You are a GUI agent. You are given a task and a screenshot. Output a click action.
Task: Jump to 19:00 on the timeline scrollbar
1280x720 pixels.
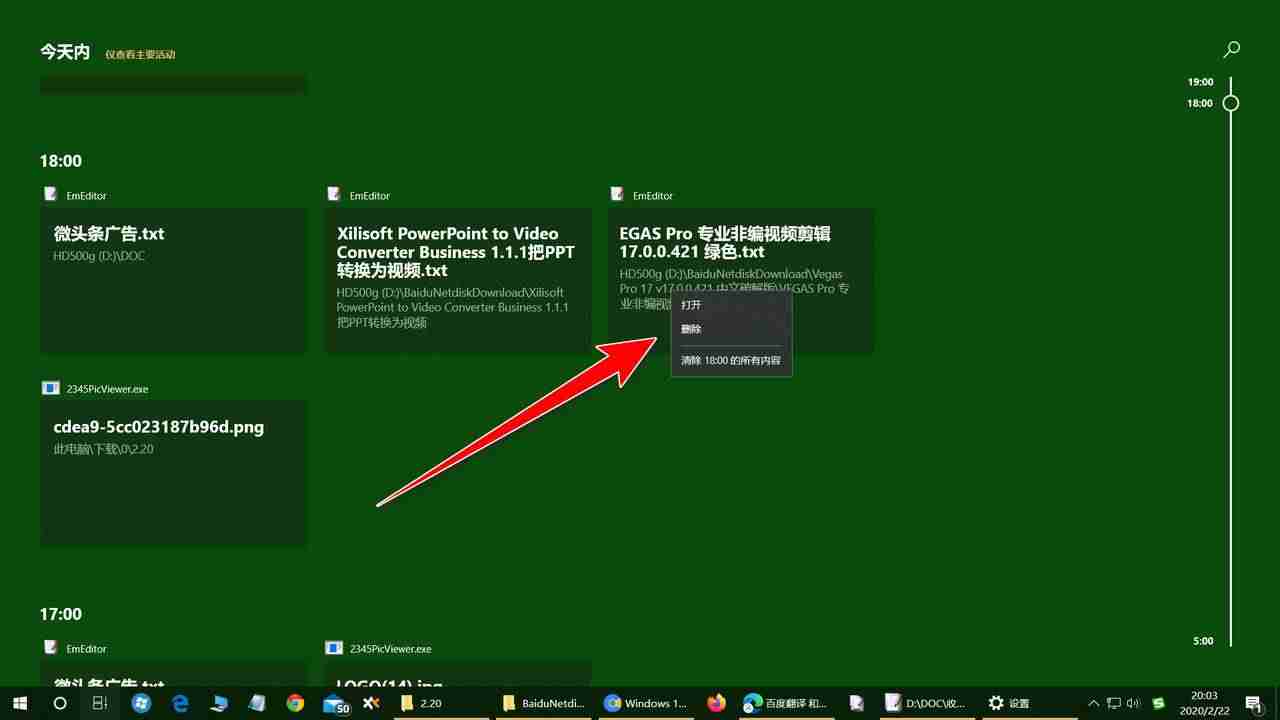pyautogui.click(x=1201, y=82)
